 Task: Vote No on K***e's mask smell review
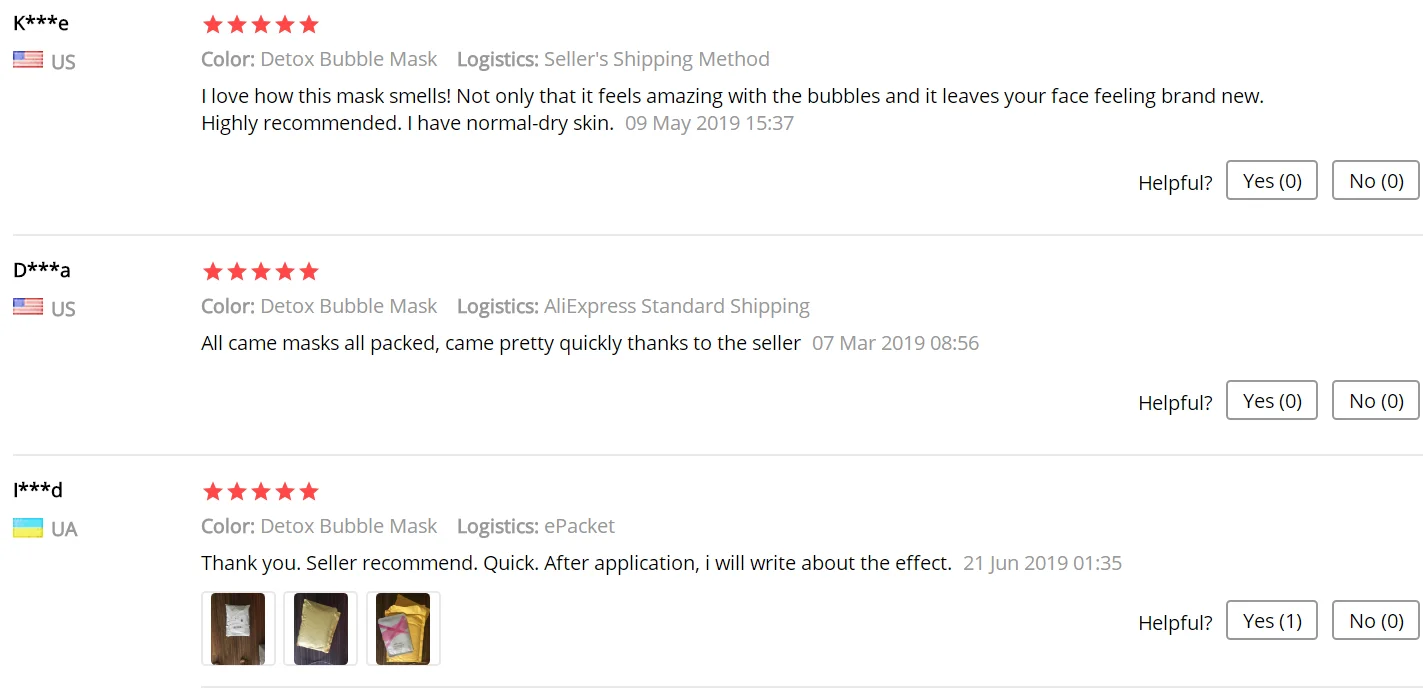pos(1376,181)
